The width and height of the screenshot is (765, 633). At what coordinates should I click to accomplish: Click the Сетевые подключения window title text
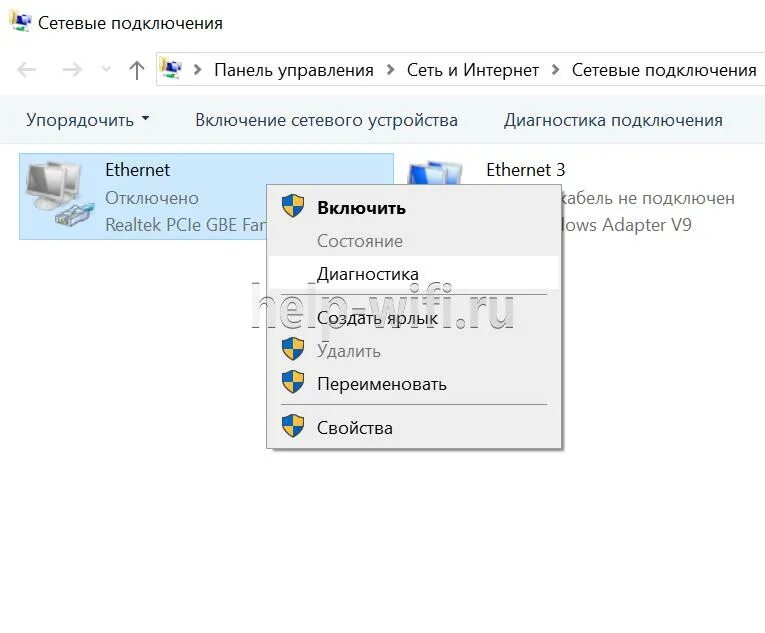(130, 23)
